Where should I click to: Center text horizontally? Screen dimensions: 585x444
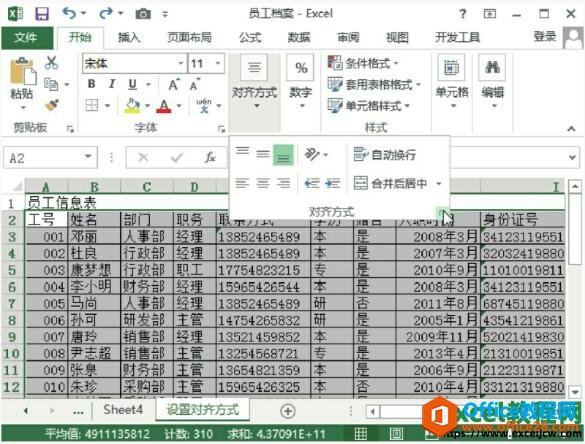coord(263,183)
